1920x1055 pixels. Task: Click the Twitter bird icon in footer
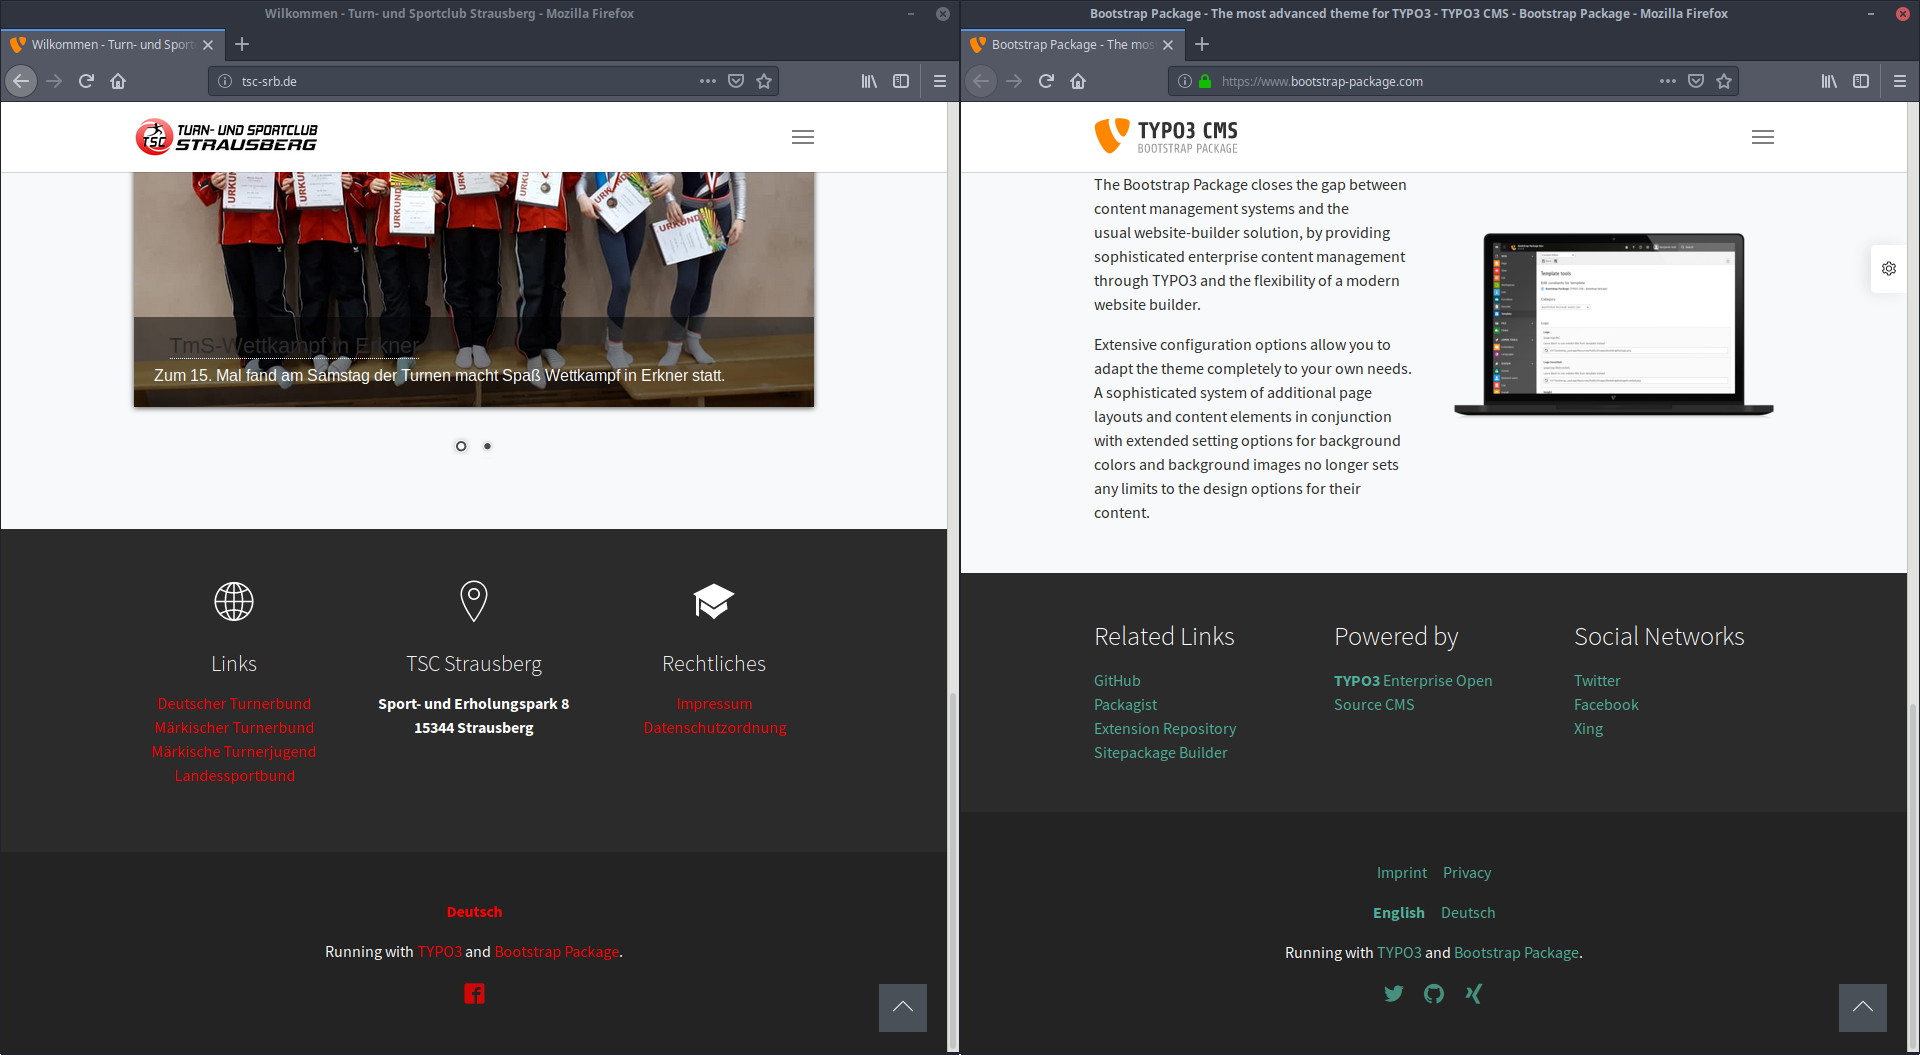tap(1393, 993)
